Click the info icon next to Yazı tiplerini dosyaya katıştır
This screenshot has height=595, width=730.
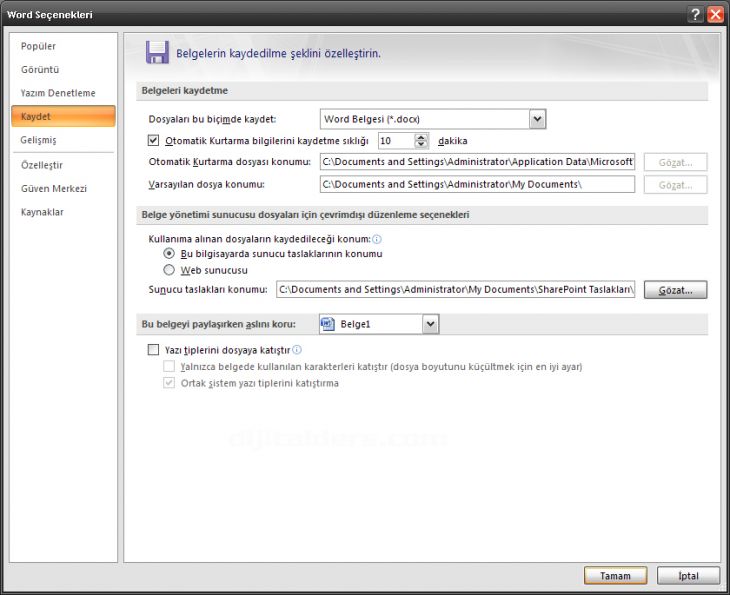click(297, 350)
